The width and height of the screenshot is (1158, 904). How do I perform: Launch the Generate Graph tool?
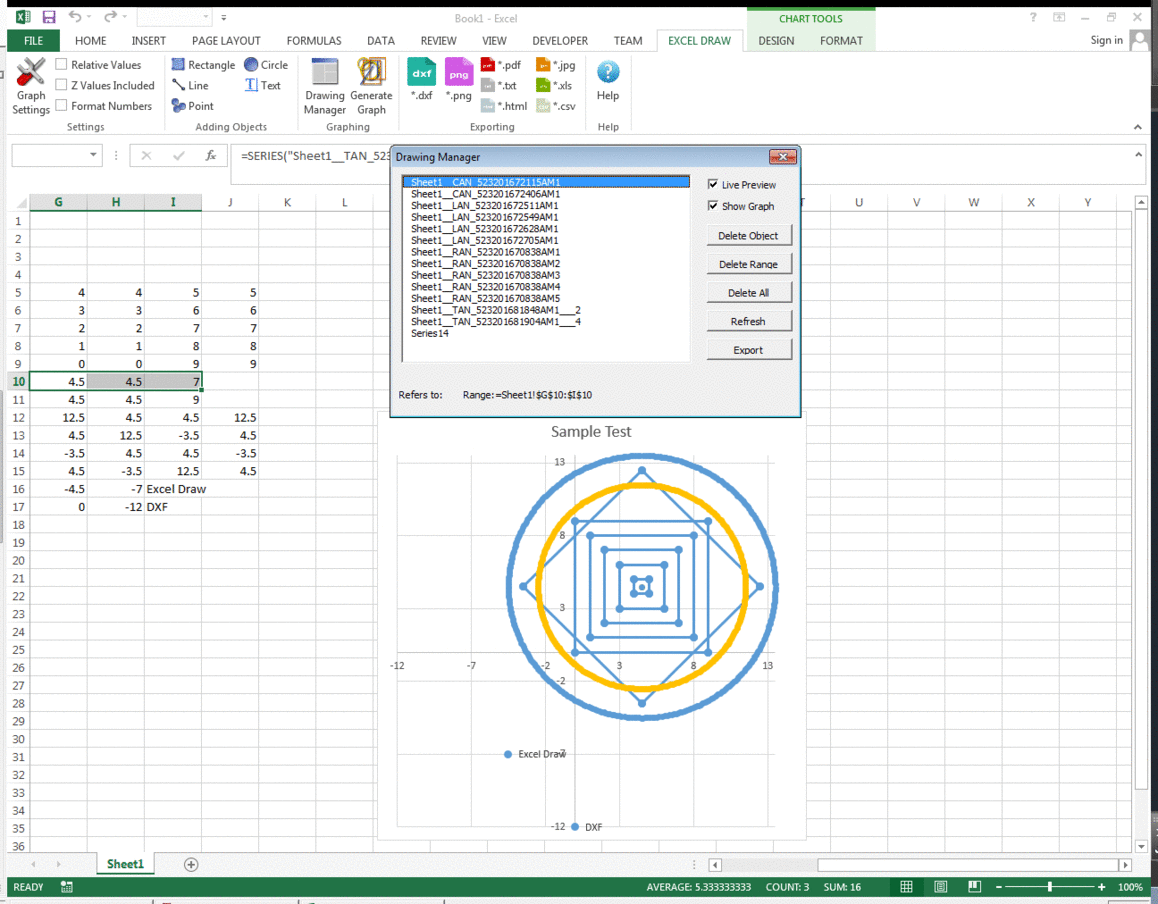point(371,86)
